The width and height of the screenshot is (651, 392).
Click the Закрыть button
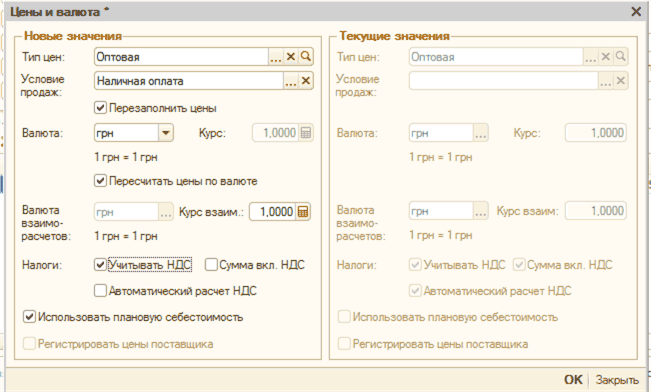[617, 380]
